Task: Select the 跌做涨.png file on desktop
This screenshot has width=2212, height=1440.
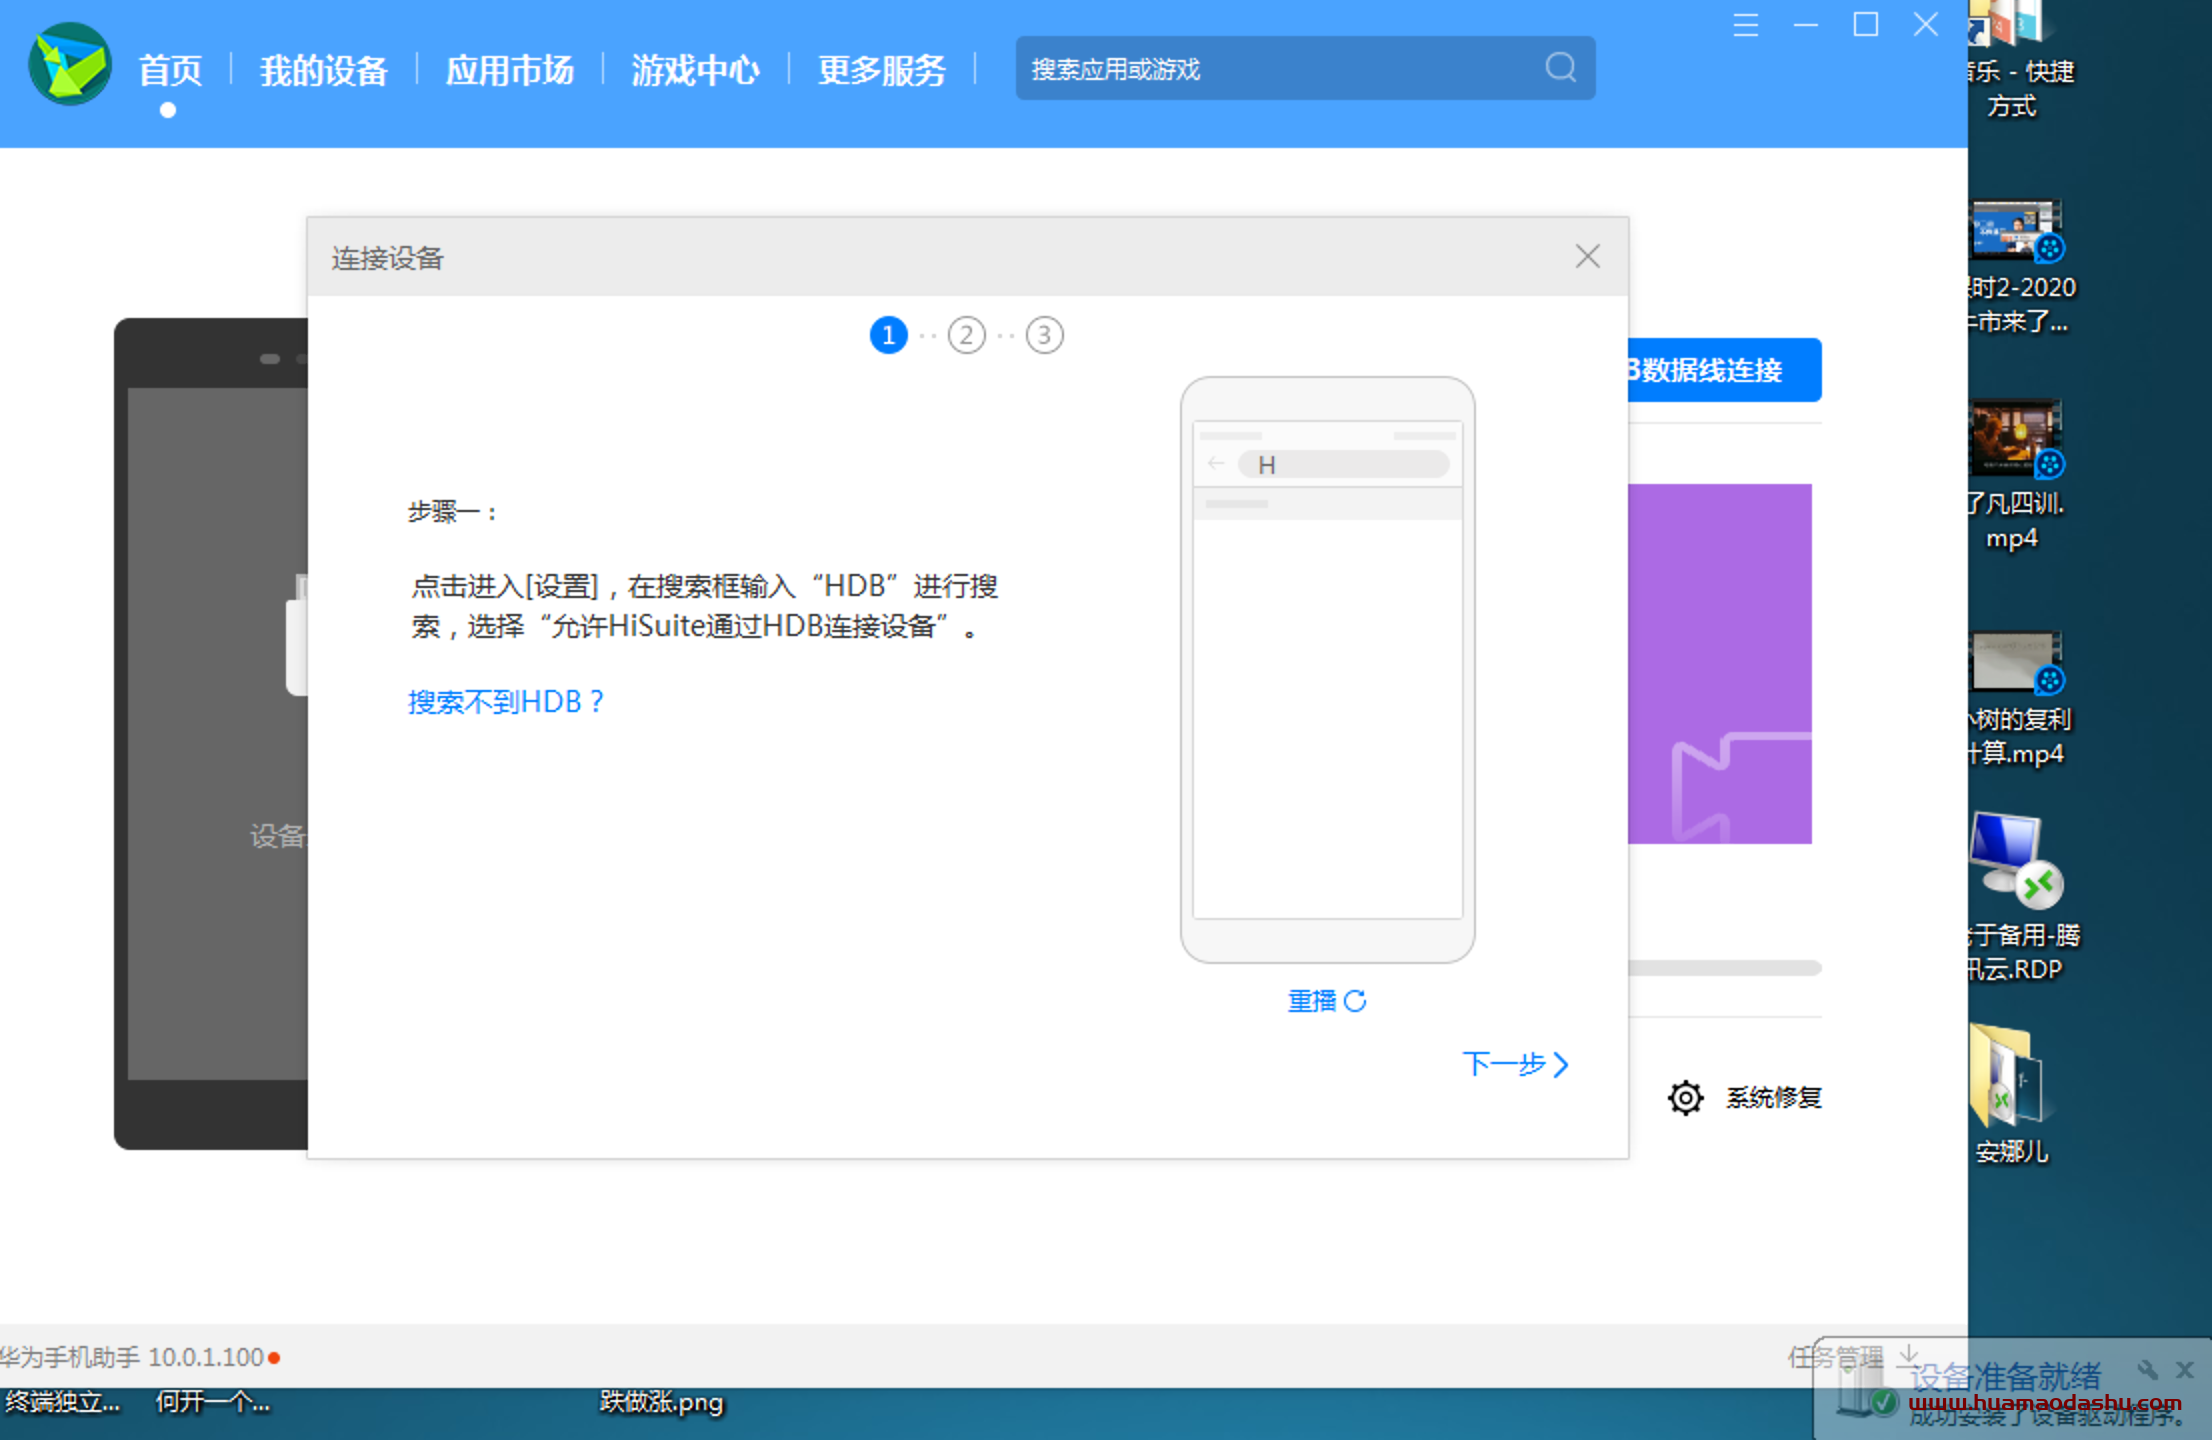Action: point(661,1402)
